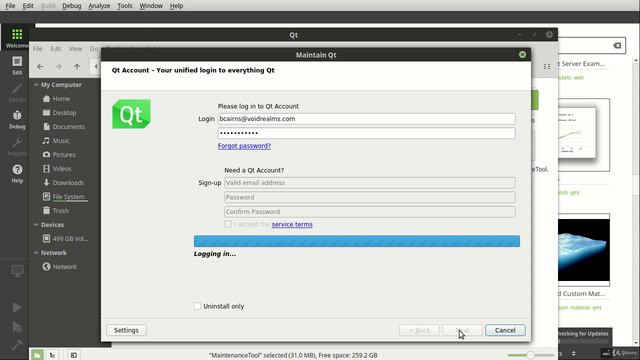Open Welcome mode in Qt Creator sidebar
This screenshot has width=640, height=360.
[17, 38]
